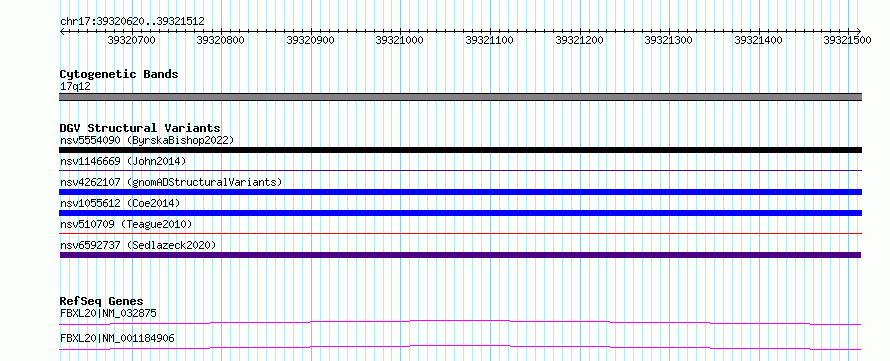Select the black nsv5554090 variant bar

tap(460, 150)
